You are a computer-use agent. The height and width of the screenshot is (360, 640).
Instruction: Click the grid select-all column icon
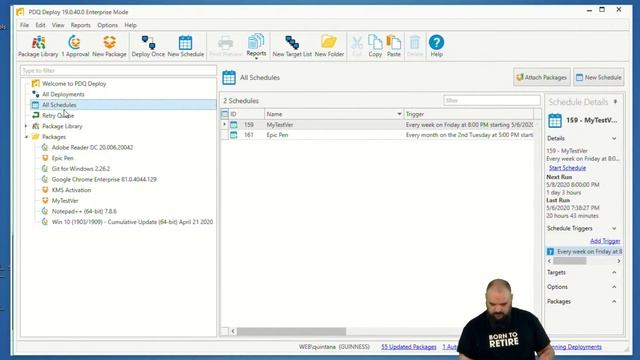pos(224,114)
